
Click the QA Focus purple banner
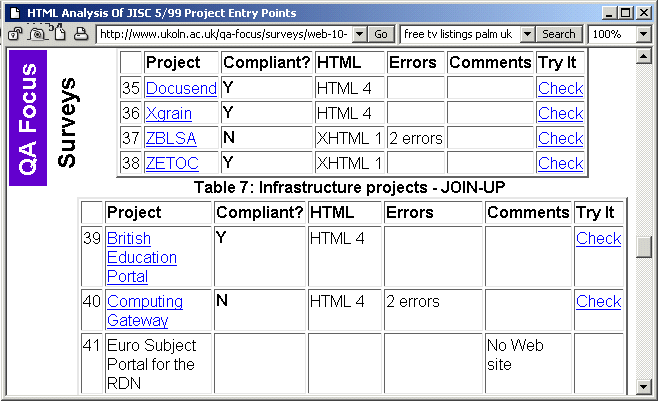[28, 118]
